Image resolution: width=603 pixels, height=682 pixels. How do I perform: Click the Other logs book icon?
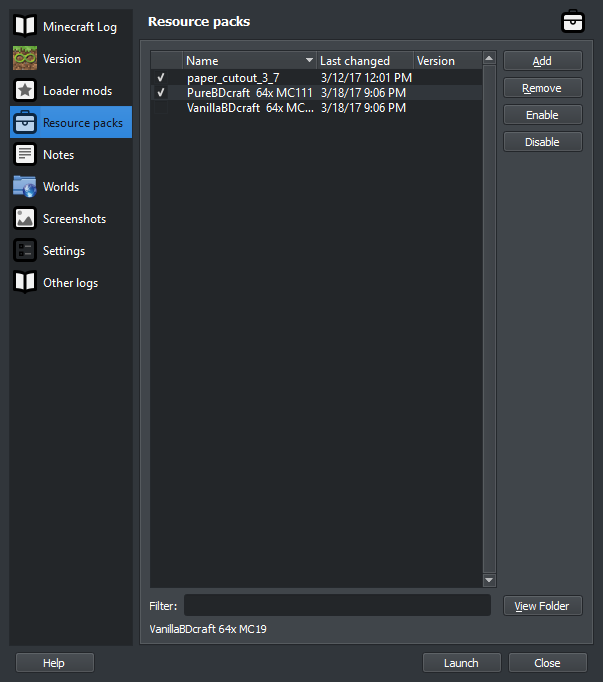tap(25, 282)
